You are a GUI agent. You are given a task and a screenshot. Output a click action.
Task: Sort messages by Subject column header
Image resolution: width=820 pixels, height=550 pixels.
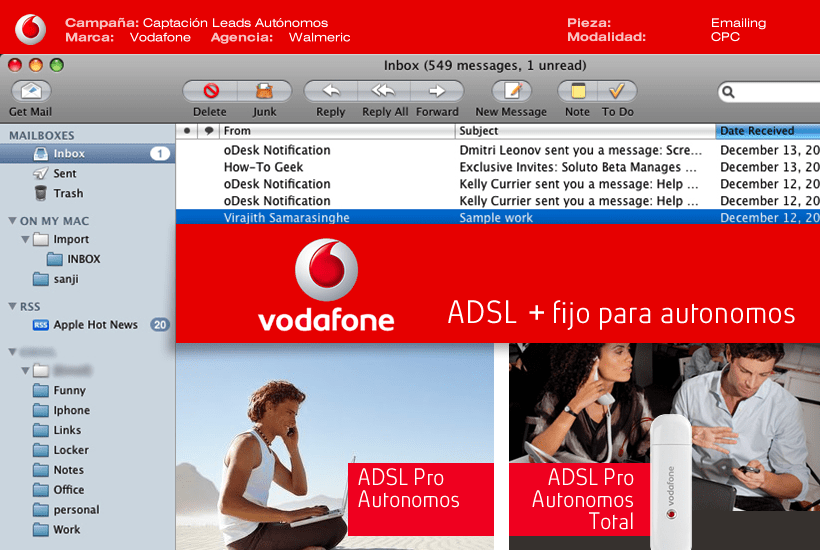tap(585, 131)
